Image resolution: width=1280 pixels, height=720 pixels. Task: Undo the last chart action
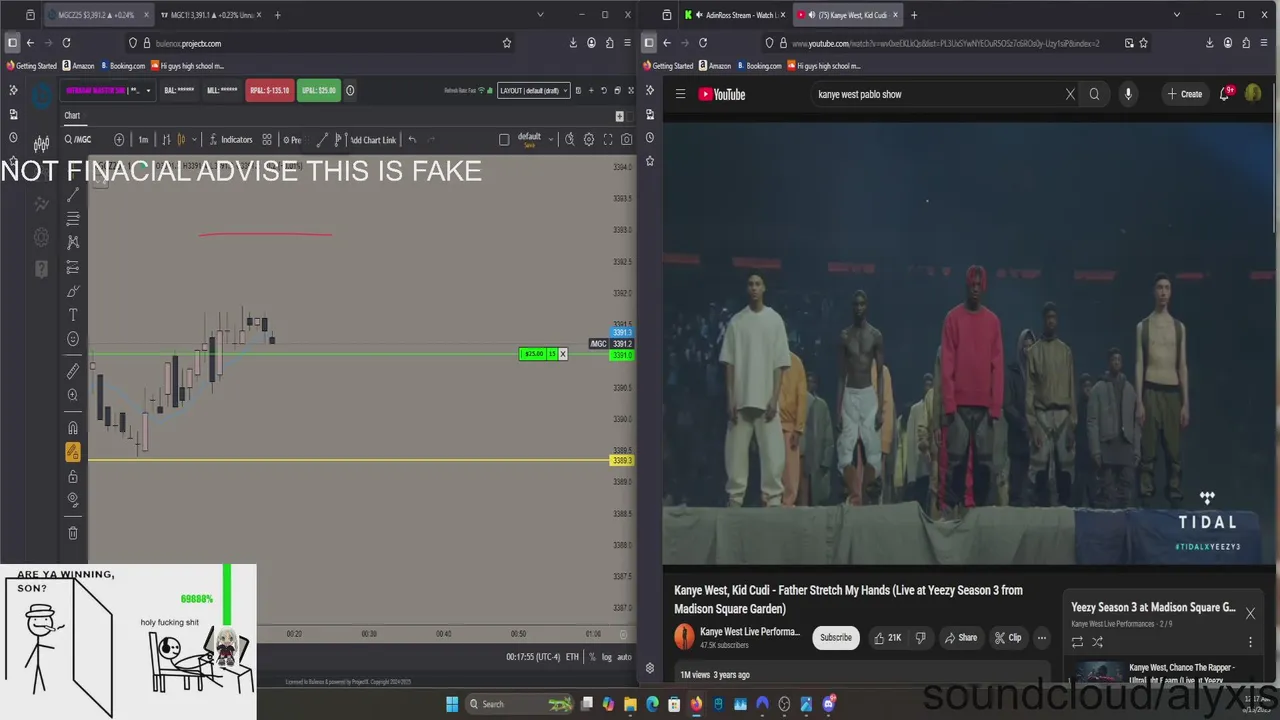[x=412, y=140]
